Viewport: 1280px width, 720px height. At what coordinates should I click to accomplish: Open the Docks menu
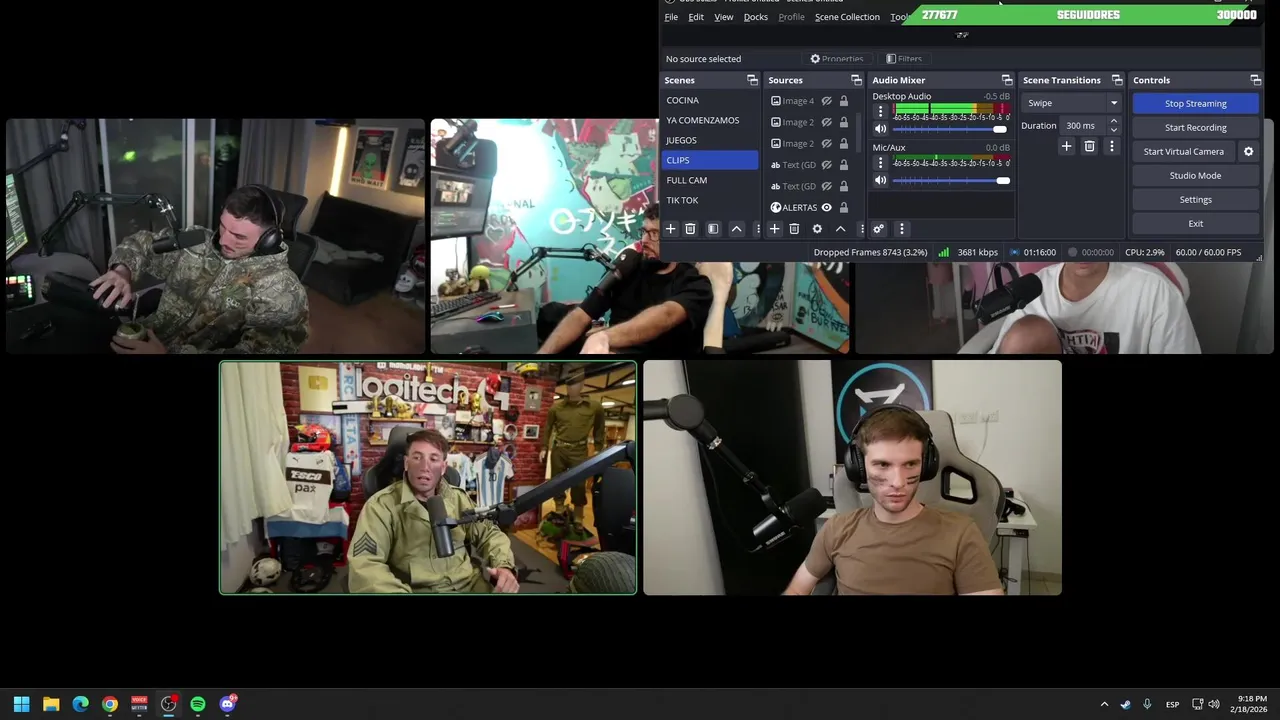click(x=756, y=17)
